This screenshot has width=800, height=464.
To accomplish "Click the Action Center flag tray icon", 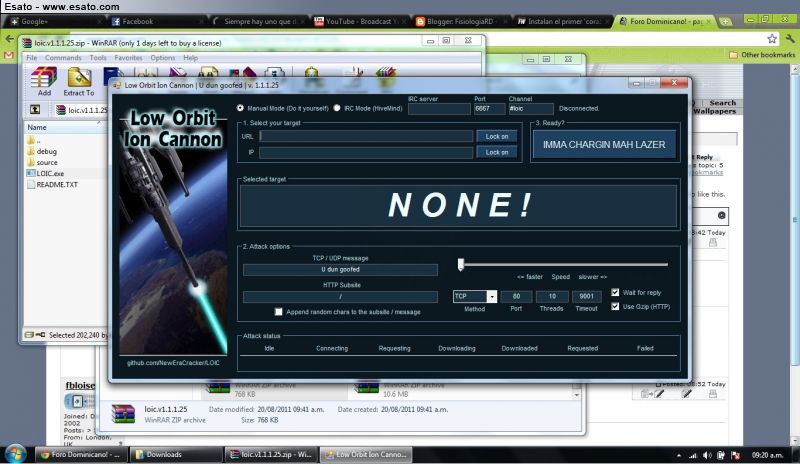I will tap(735, 455).
